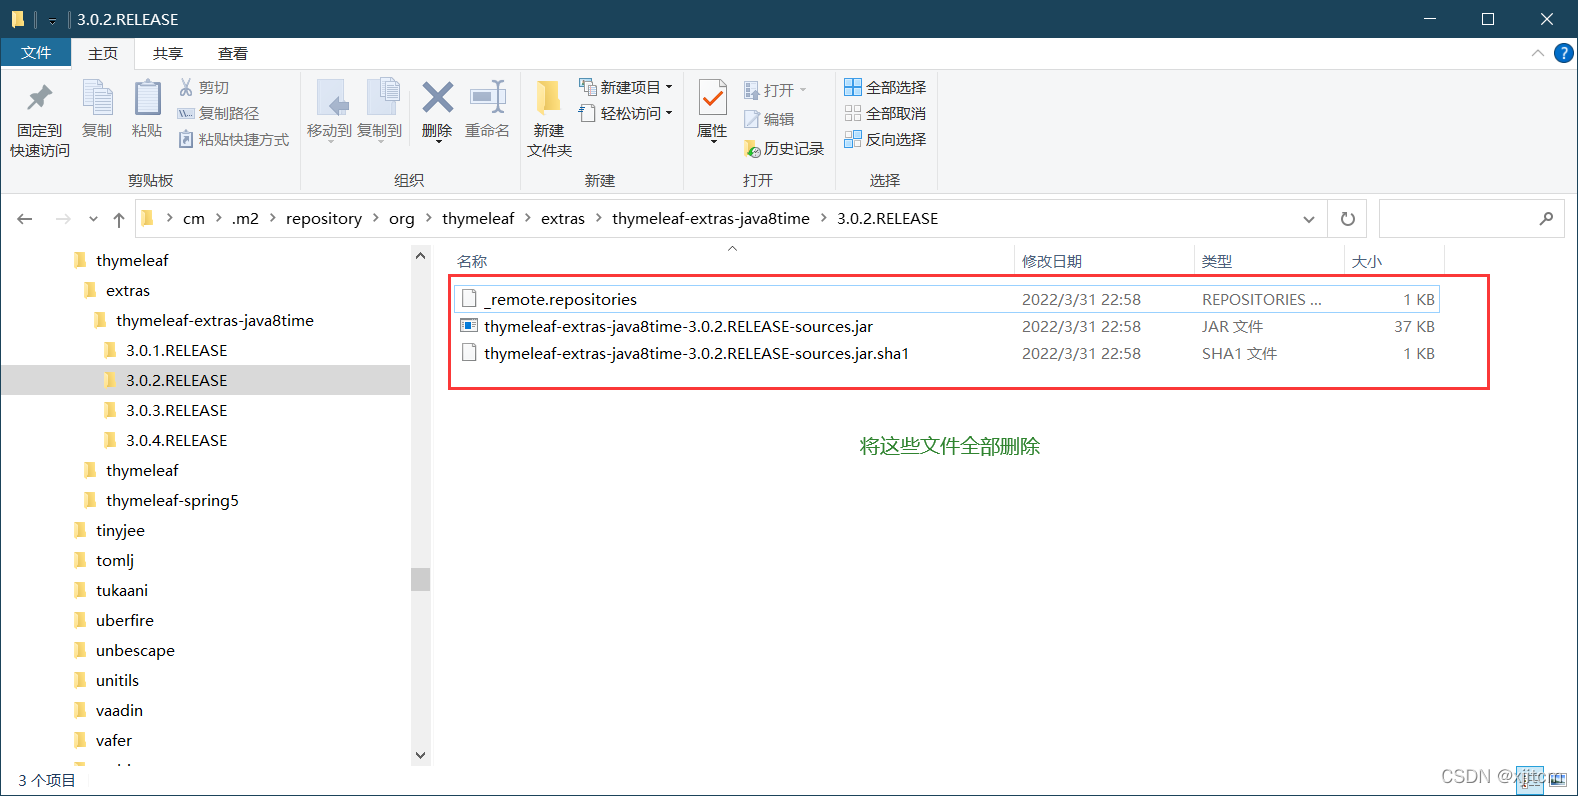Select vaadin folder in tree
Image resolution: width=1578 pixels, height=796 pixels.
pyautogui.click(x=119, y=710)
